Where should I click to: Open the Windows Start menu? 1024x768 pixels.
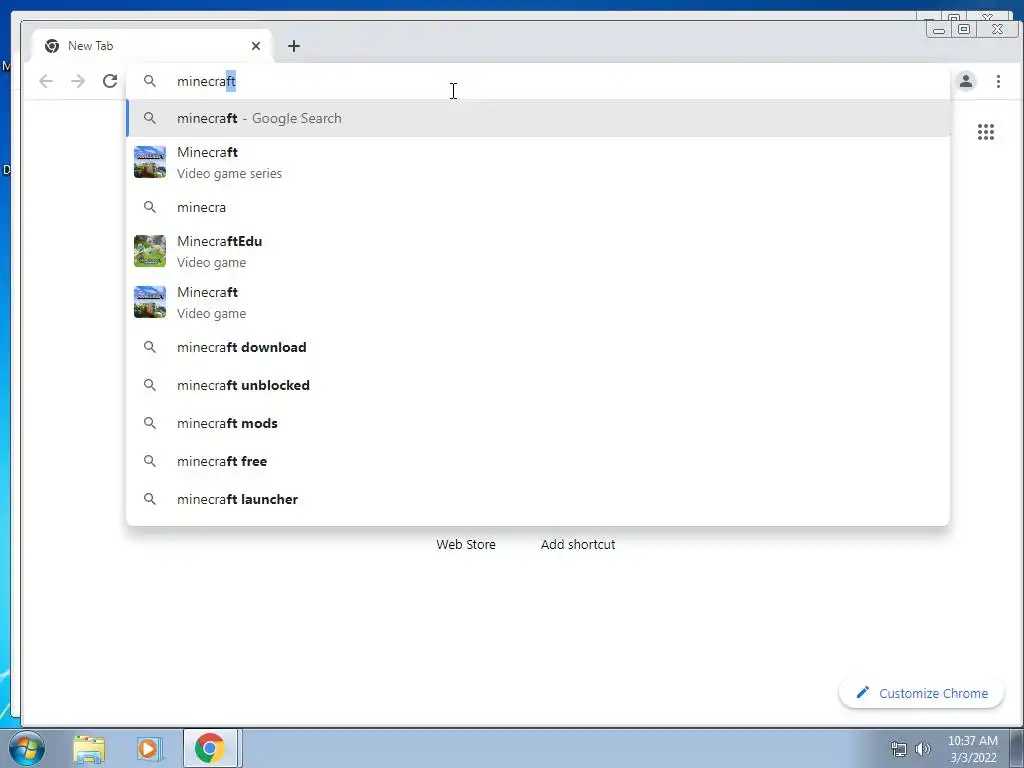(x=26, y=748)
